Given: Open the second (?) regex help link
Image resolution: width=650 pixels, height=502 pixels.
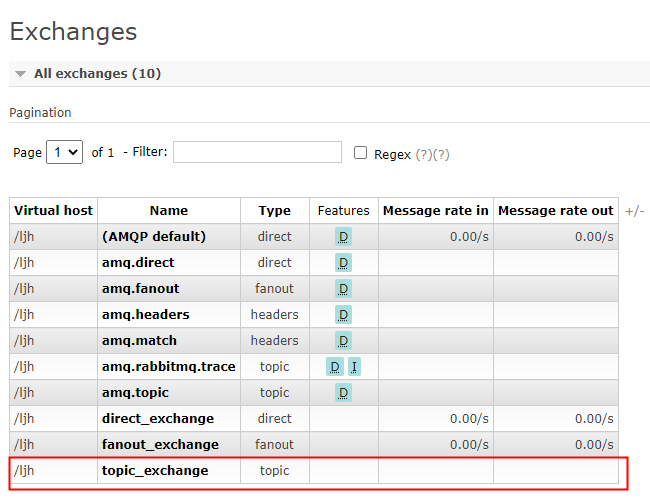Looking at the screenshot, I should (x=441, y=155).
